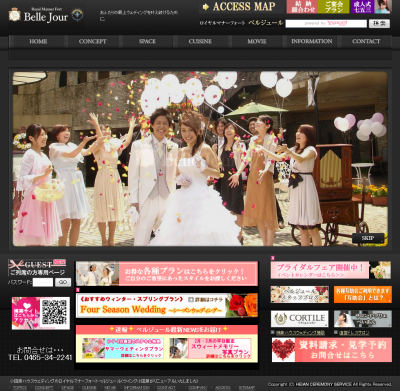Click the rose heart icon

pyautogui.click(x=283, y=350)
